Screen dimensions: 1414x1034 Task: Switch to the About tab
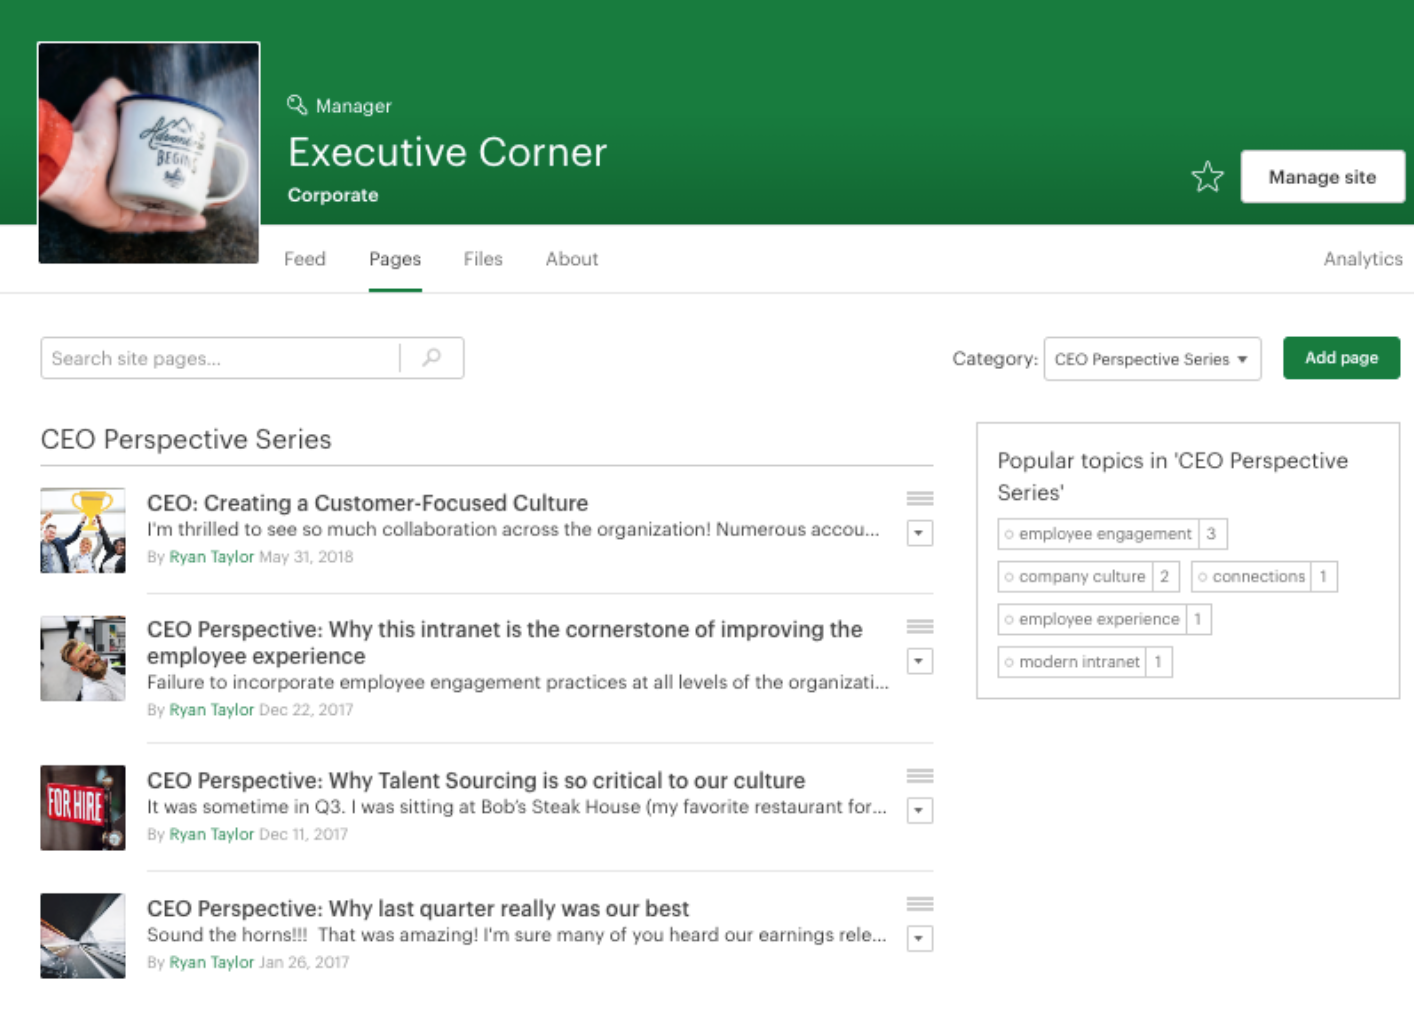[x=572, y=259]
